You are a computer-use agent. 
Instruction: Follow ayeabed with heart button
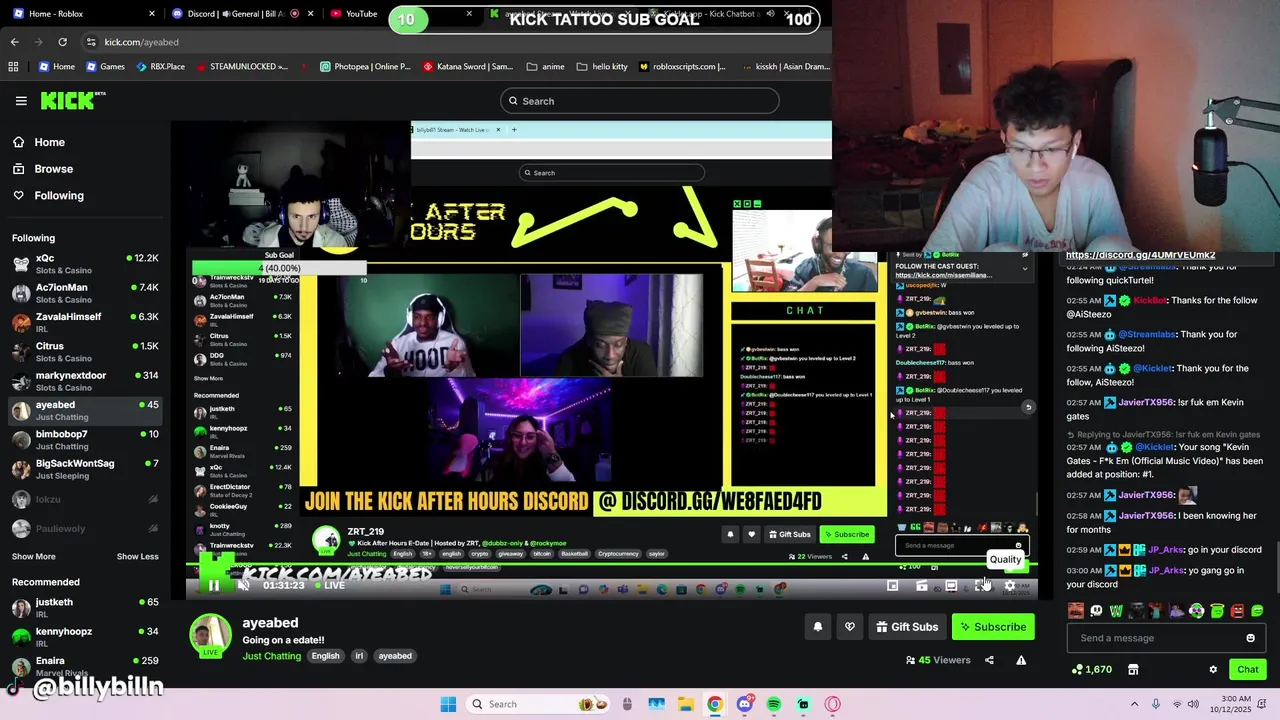(x=850, y=627)
